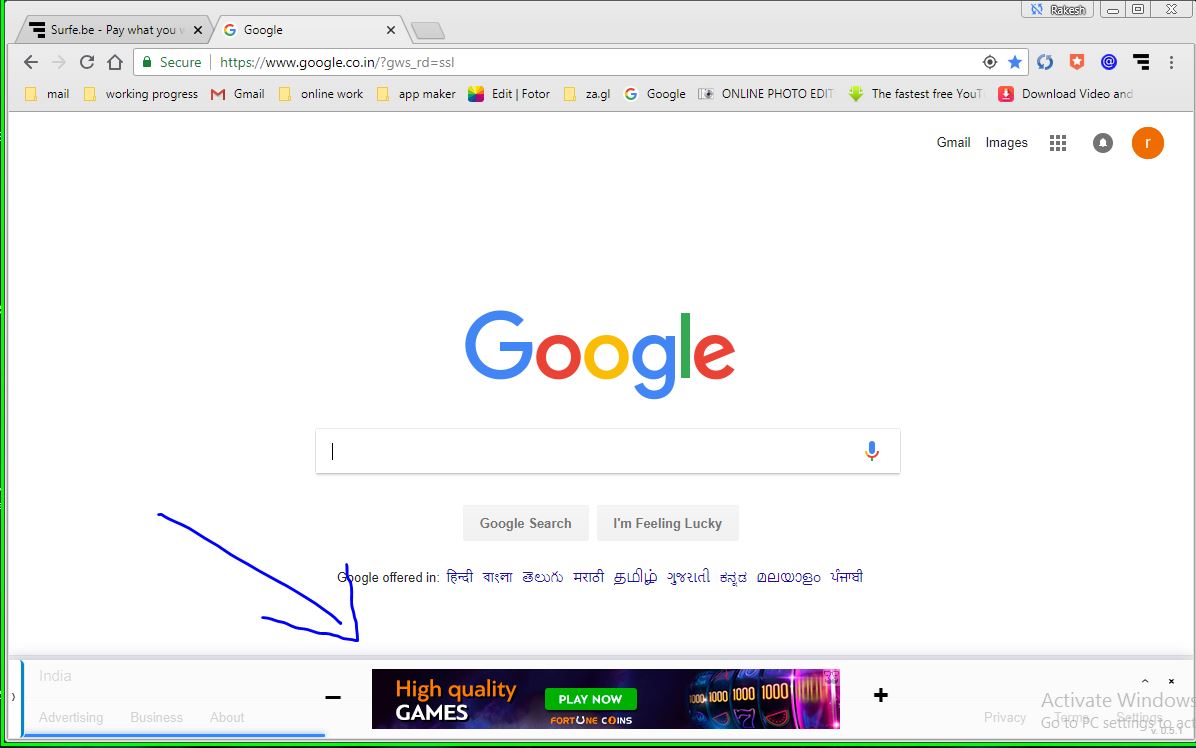Click the Rakesh profile button

(x=1057, y=9)
